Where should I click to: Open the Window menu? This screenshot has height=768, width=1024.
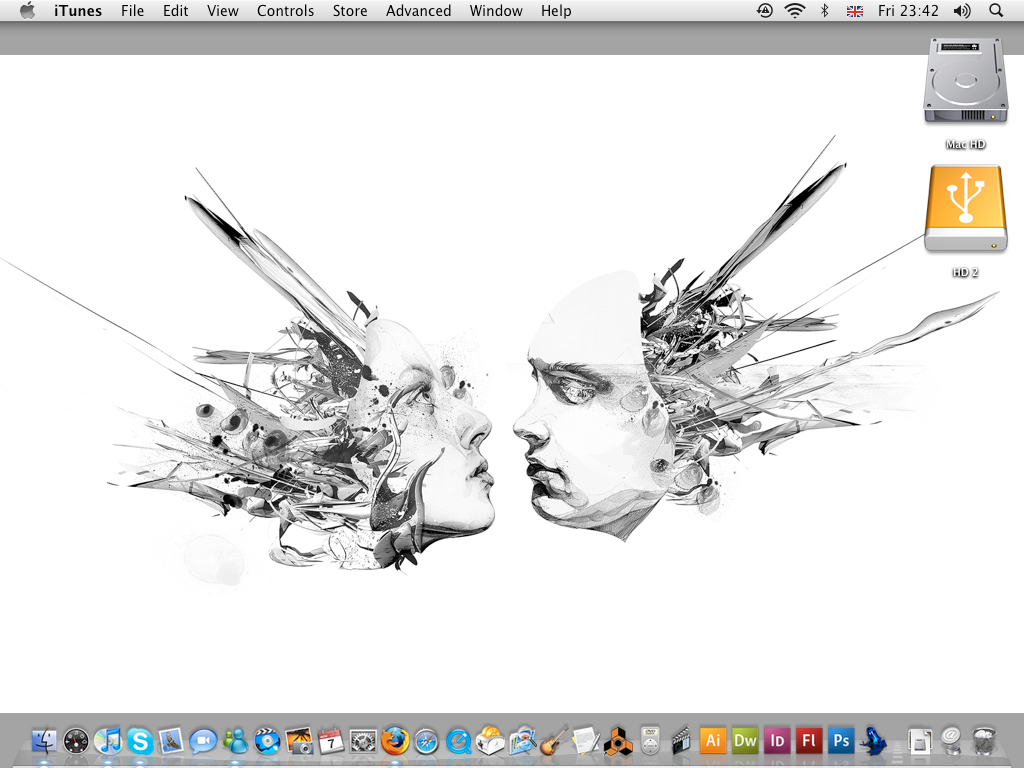click(496, 10)
